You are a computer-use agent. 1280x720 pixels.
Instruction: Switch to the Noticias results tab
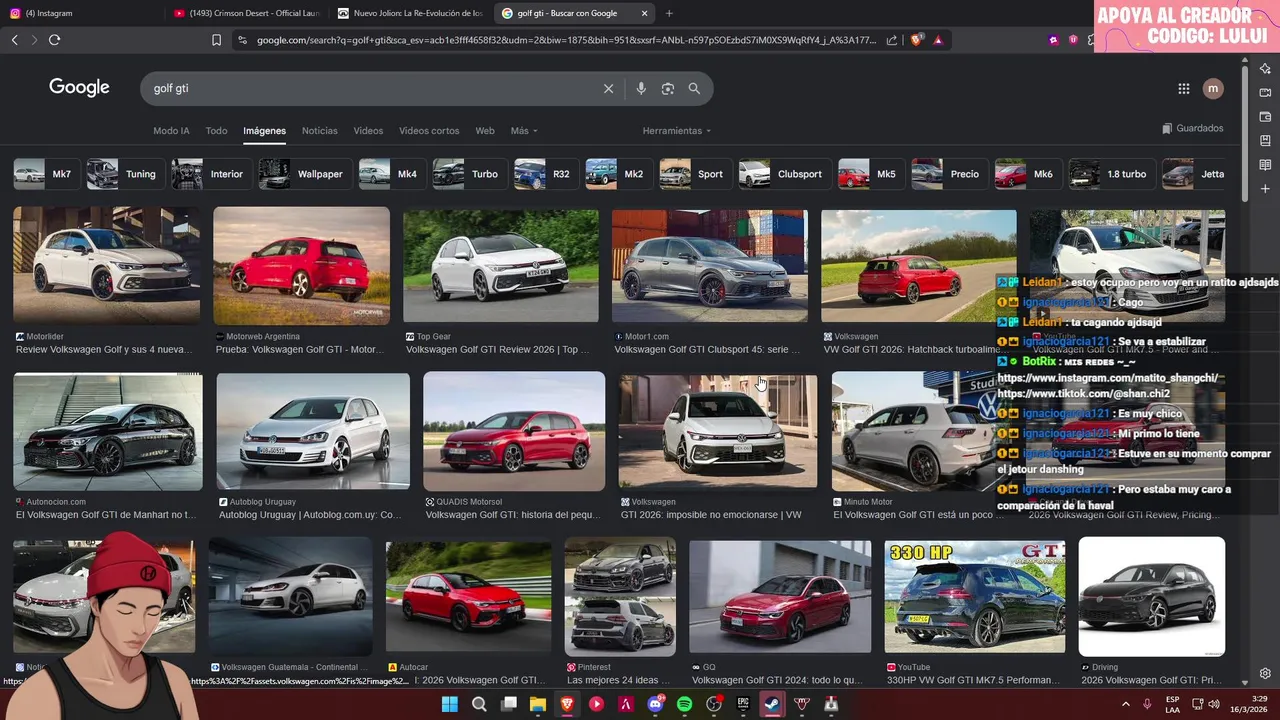click(320, 131)
